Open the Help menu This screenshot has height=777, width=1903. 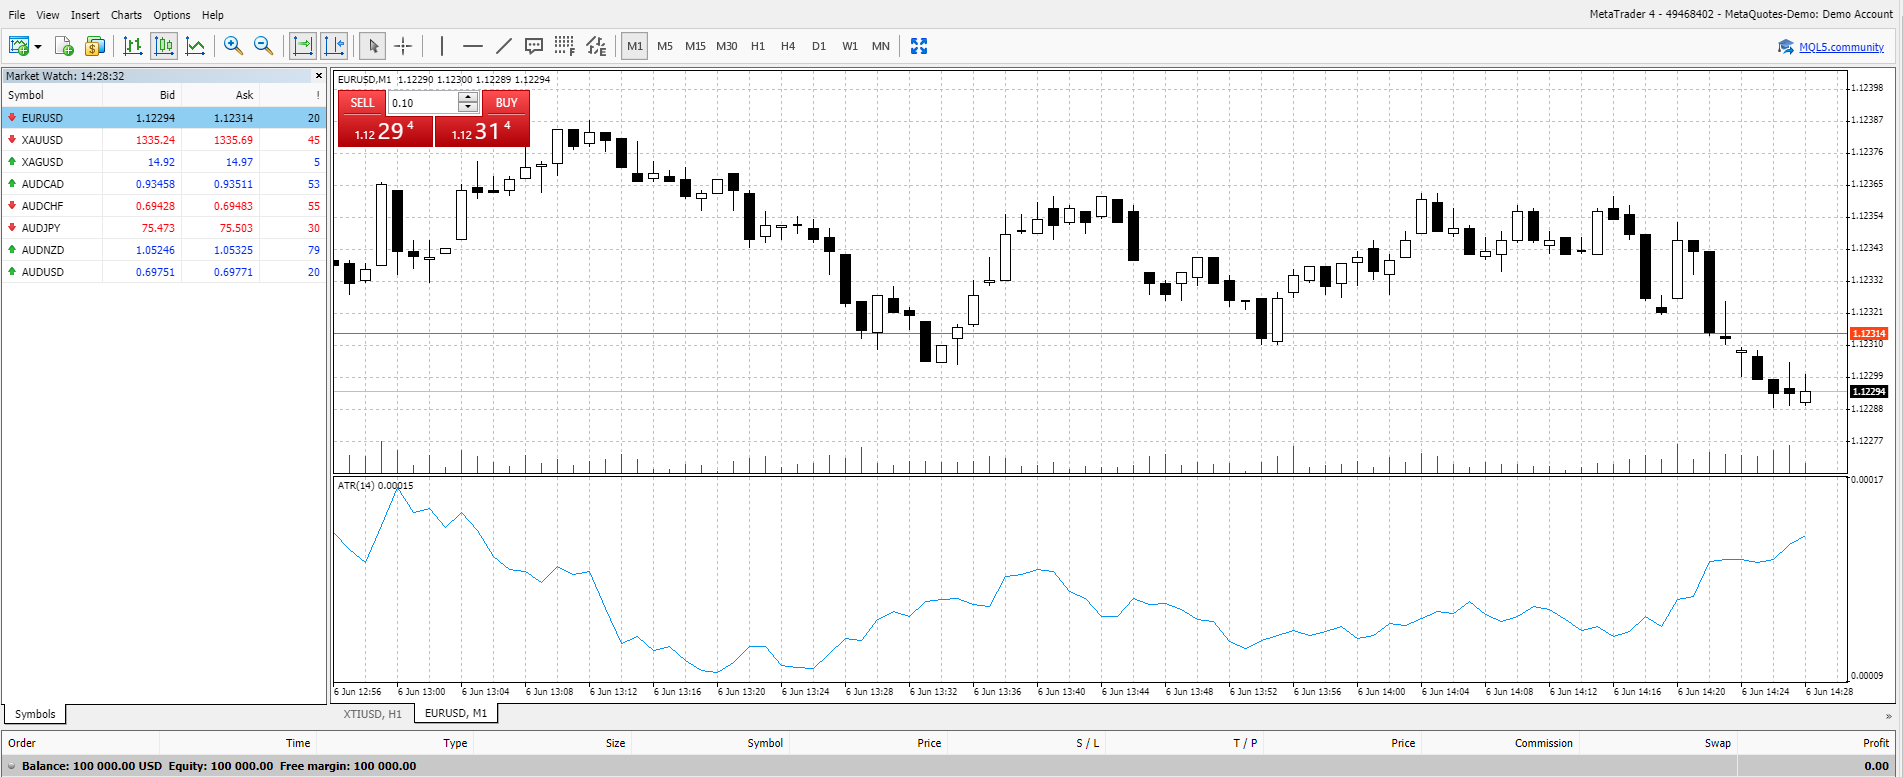(213, 15)
